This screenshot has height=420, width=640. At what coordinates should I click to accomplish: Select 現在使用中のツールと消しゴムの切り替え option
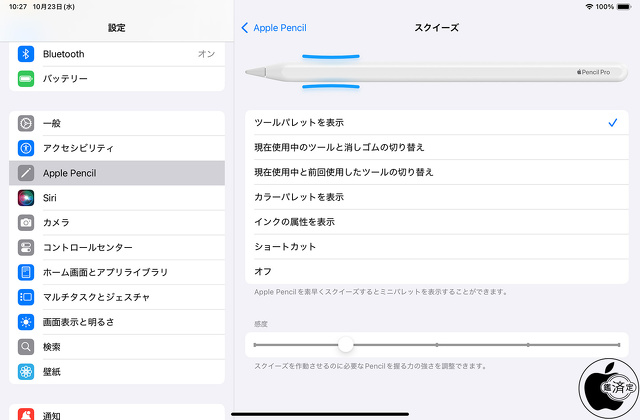(437, 147)
